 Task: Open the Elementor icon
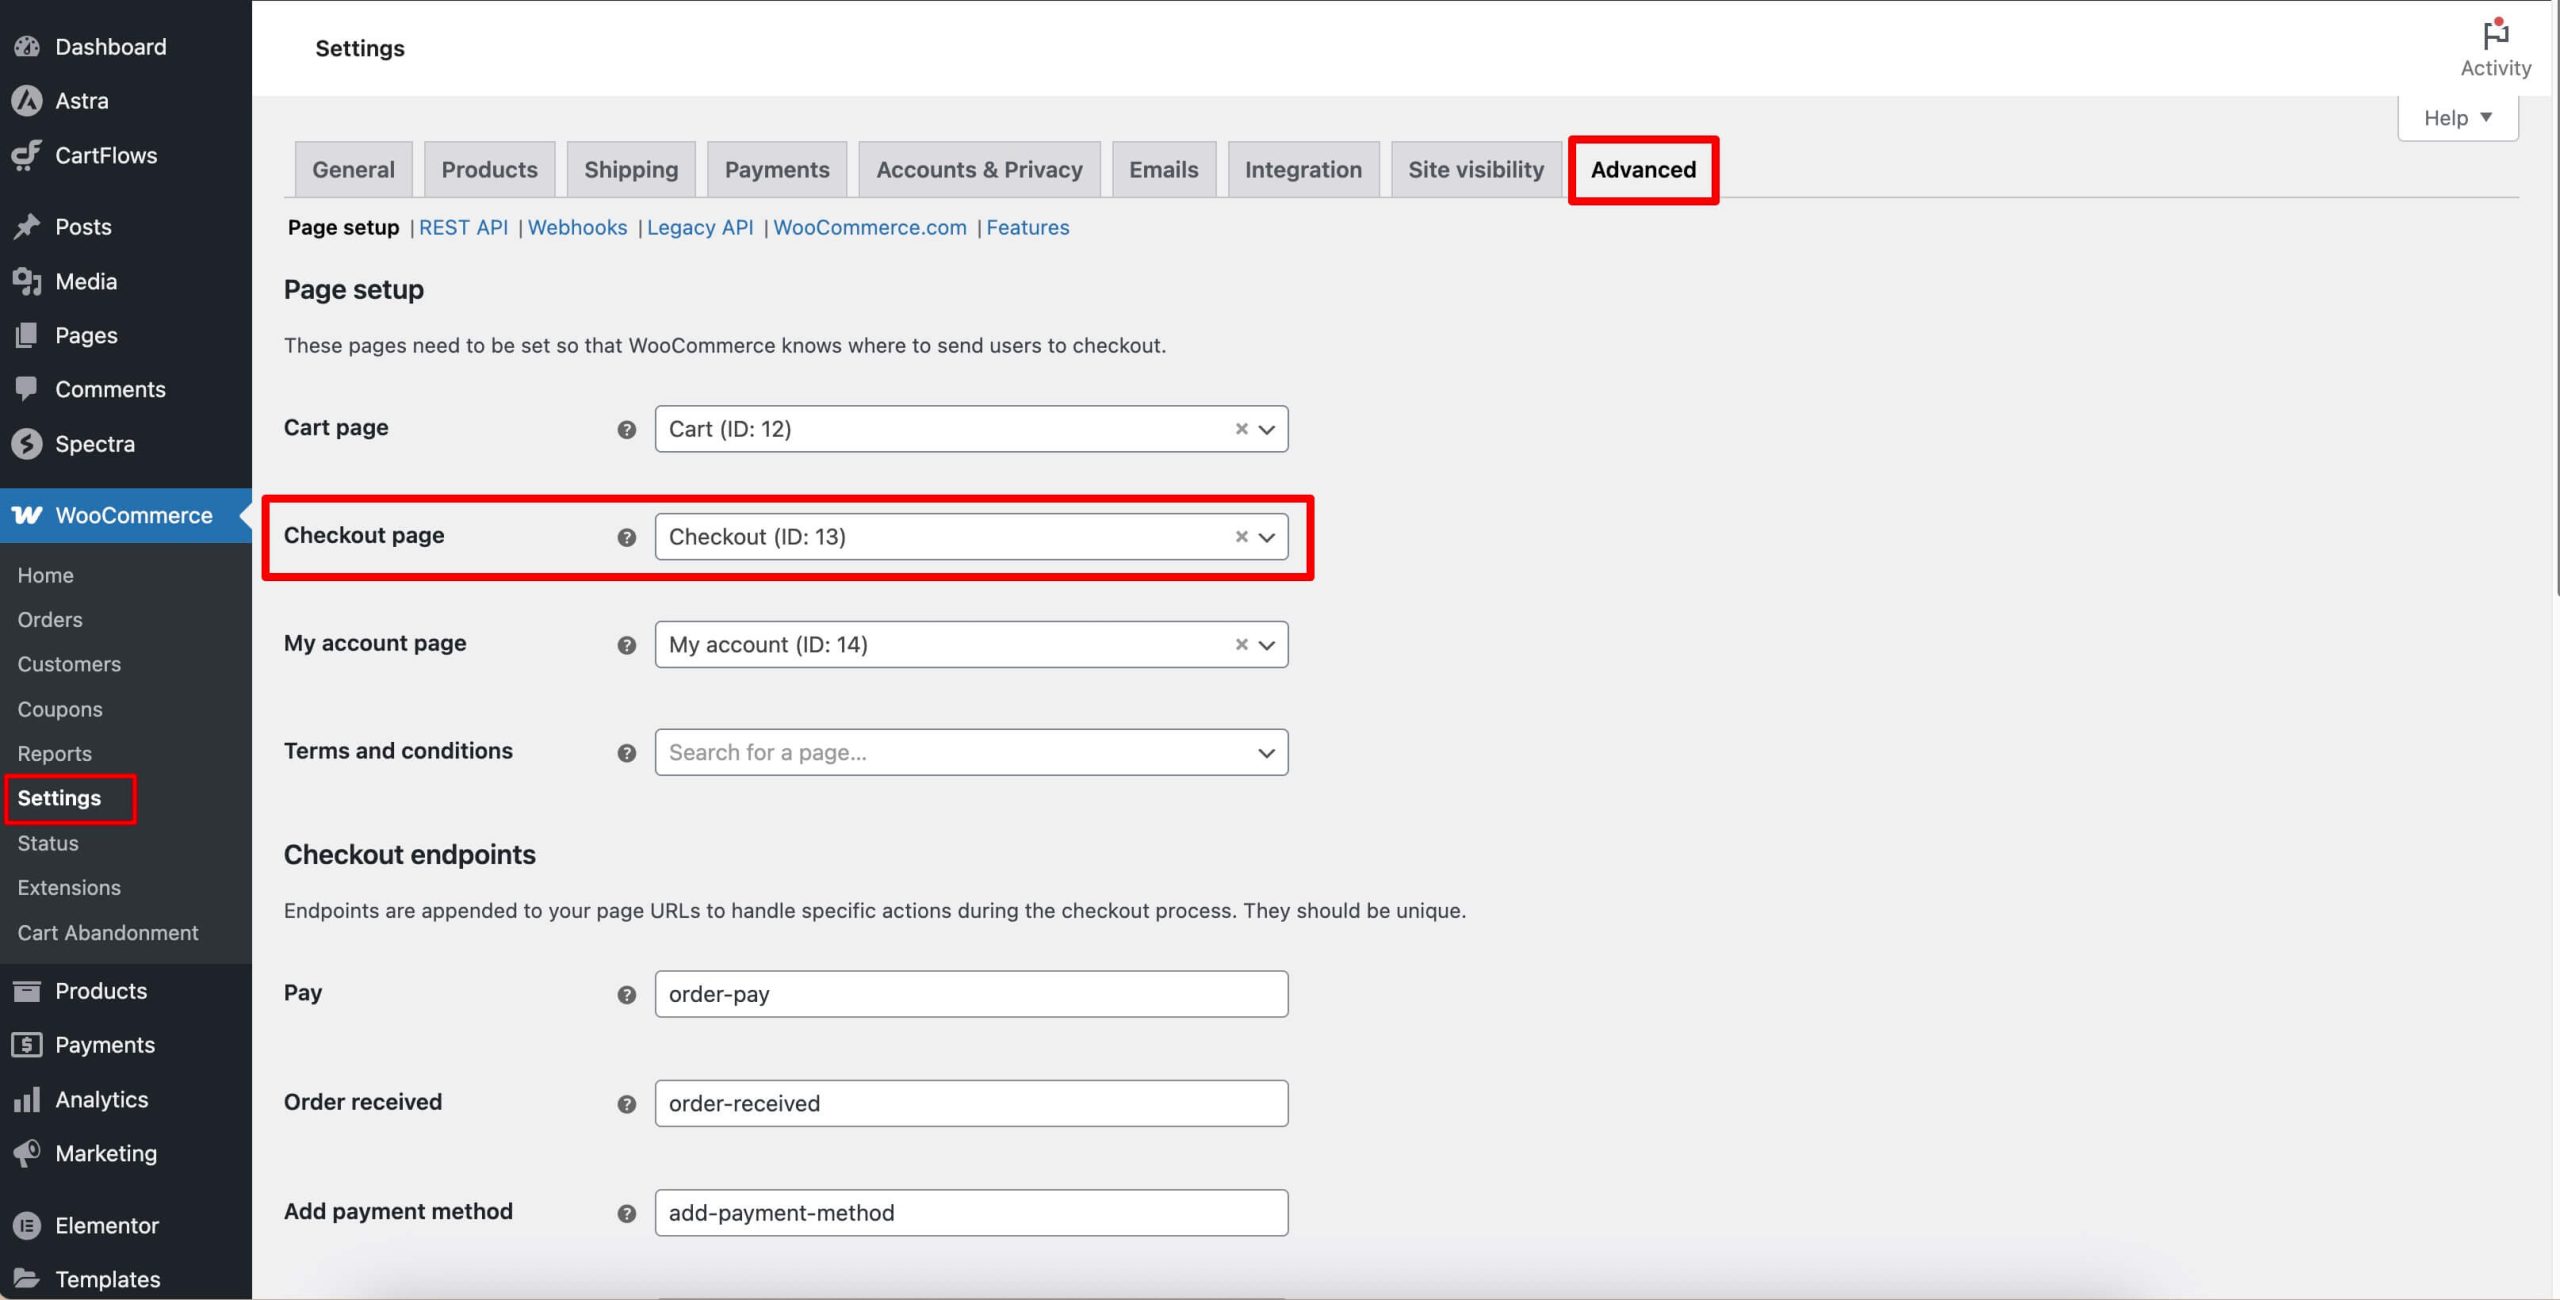27,1225
